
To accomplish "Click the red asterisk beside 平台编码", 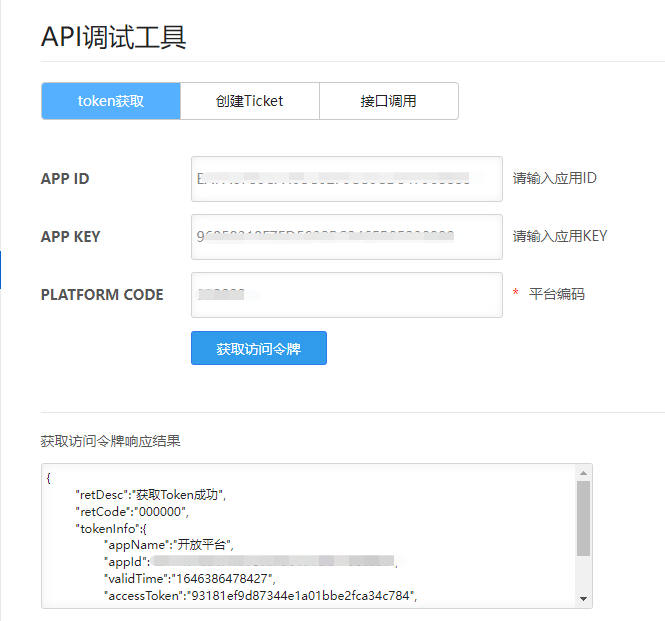I will point(516,294).
